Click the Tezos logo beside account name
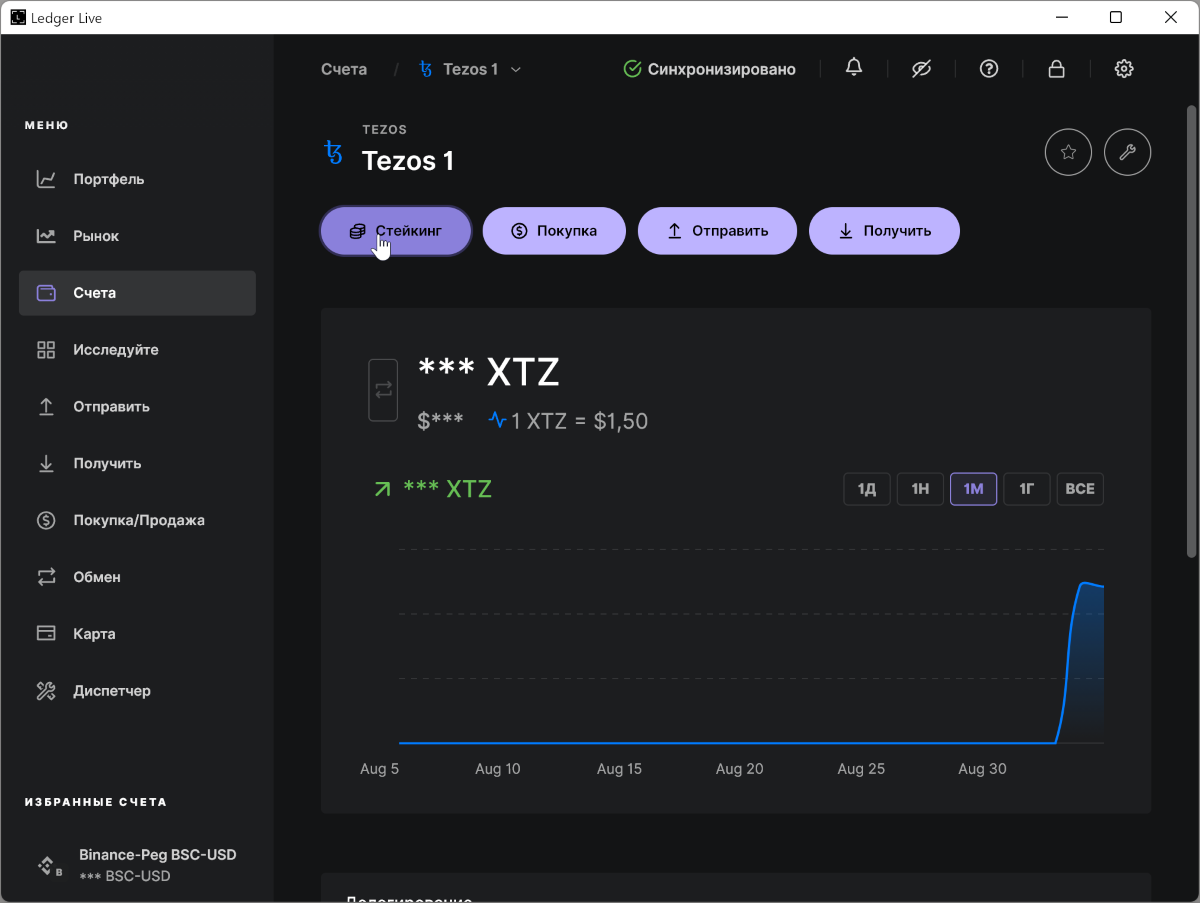 click(333, 152)
